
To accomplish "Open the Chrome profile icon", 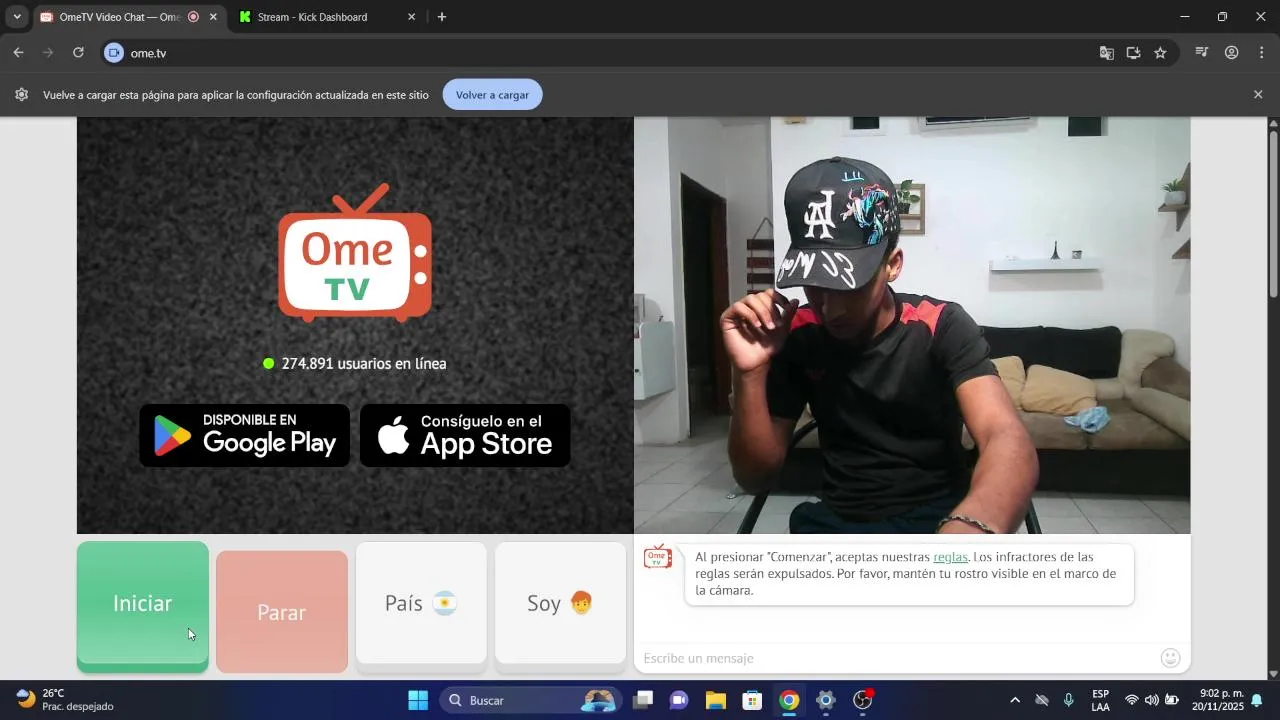I will 1232,53.
